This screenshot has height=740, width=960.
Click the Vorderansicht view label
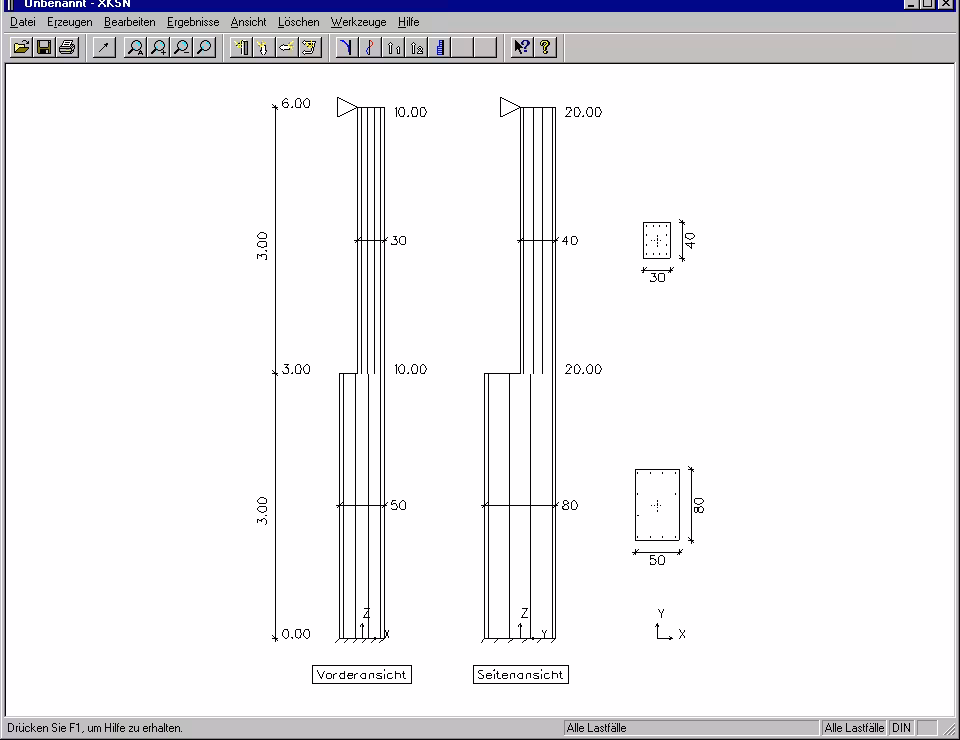[x=361, y=675]
